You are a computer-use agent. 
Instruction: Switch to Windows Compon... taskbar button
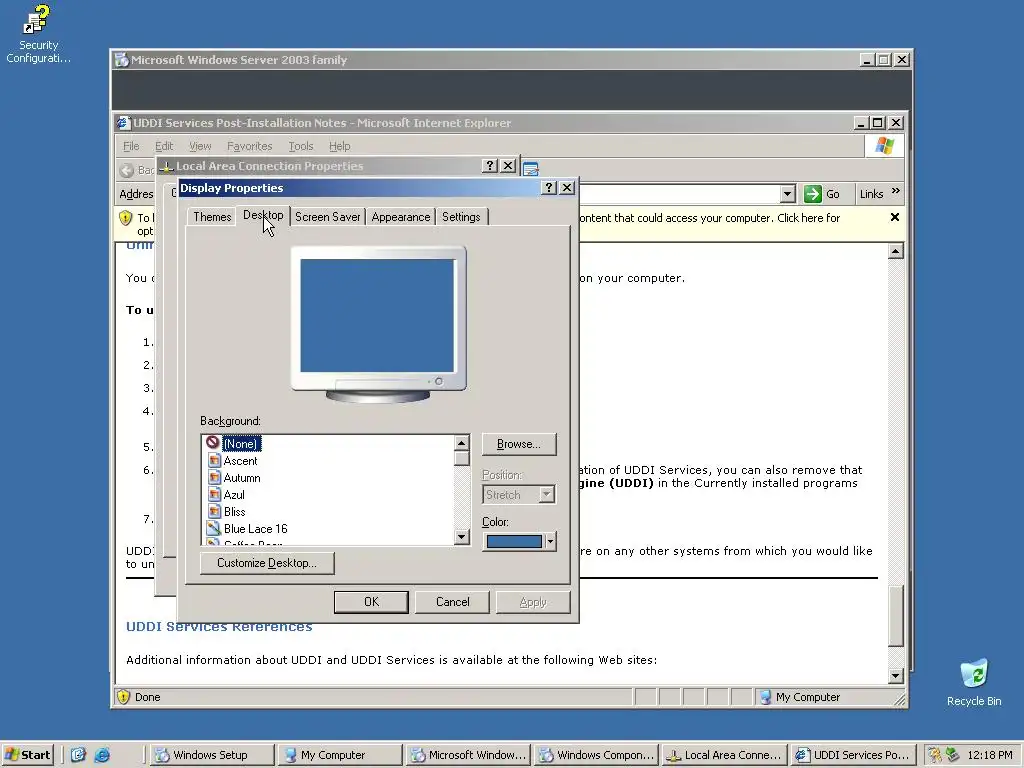coord(594,755)
